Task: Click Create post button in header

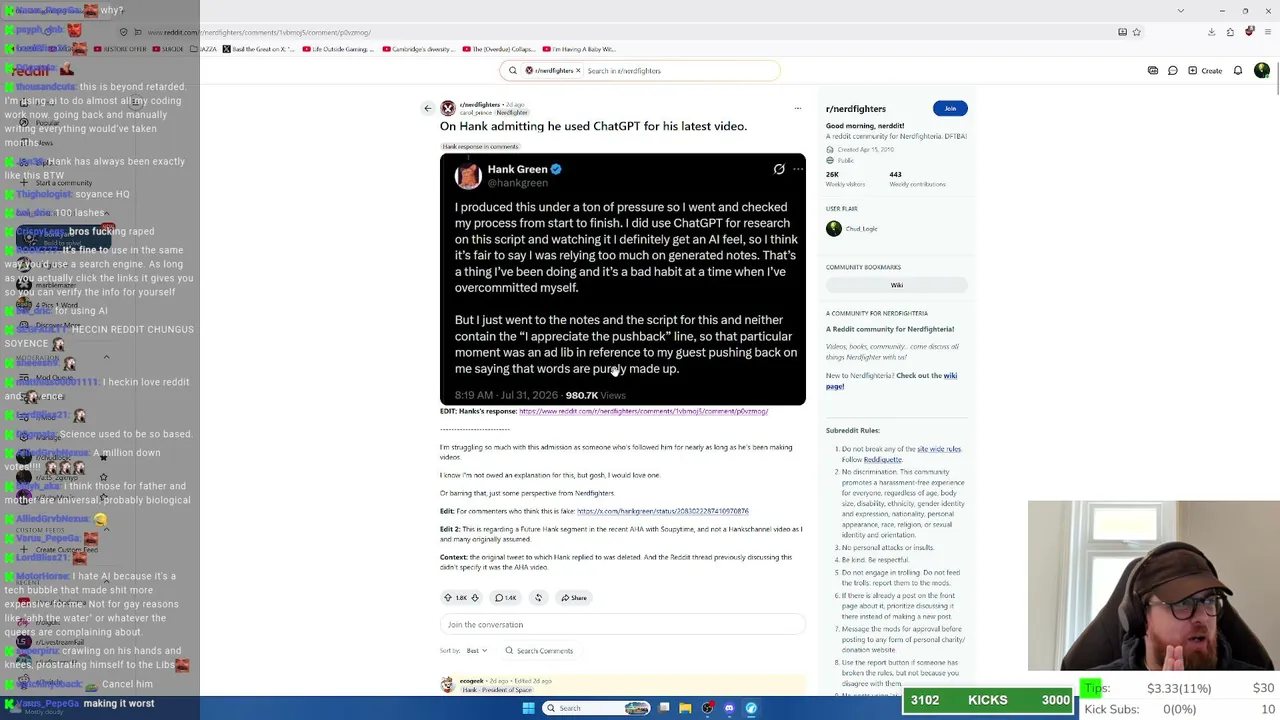Action: (1206, 71)
